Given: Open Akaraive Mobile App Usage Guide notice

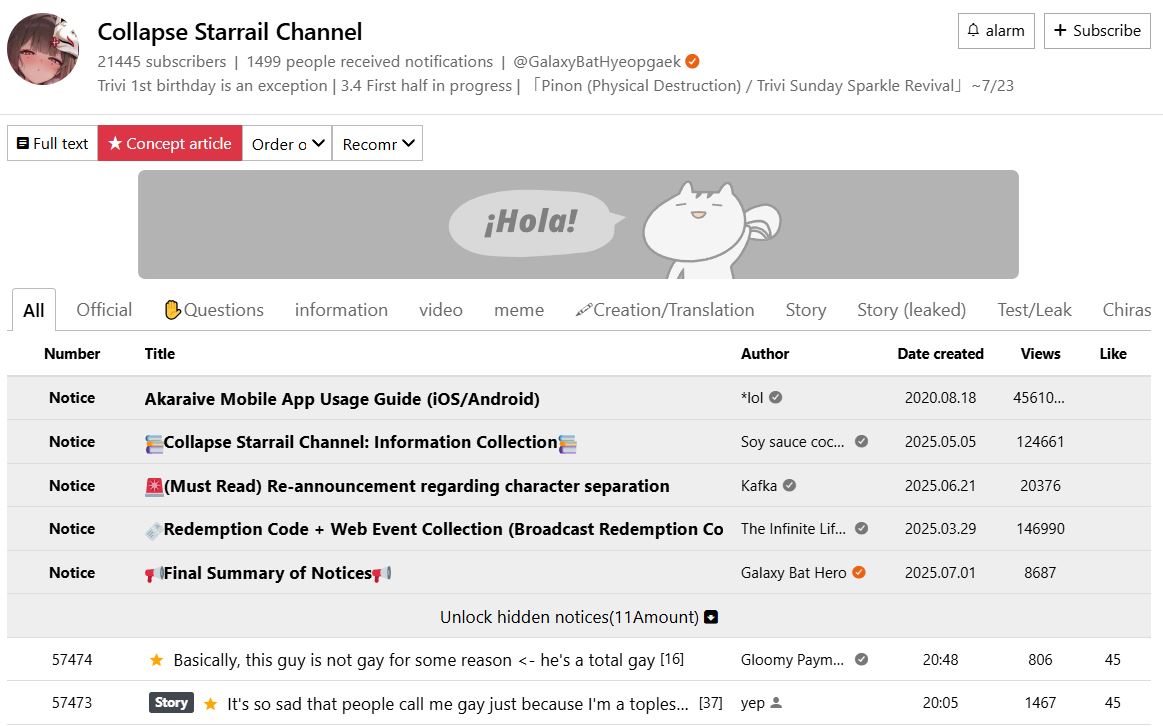Looking at the screenshot, I should (342, 398).
